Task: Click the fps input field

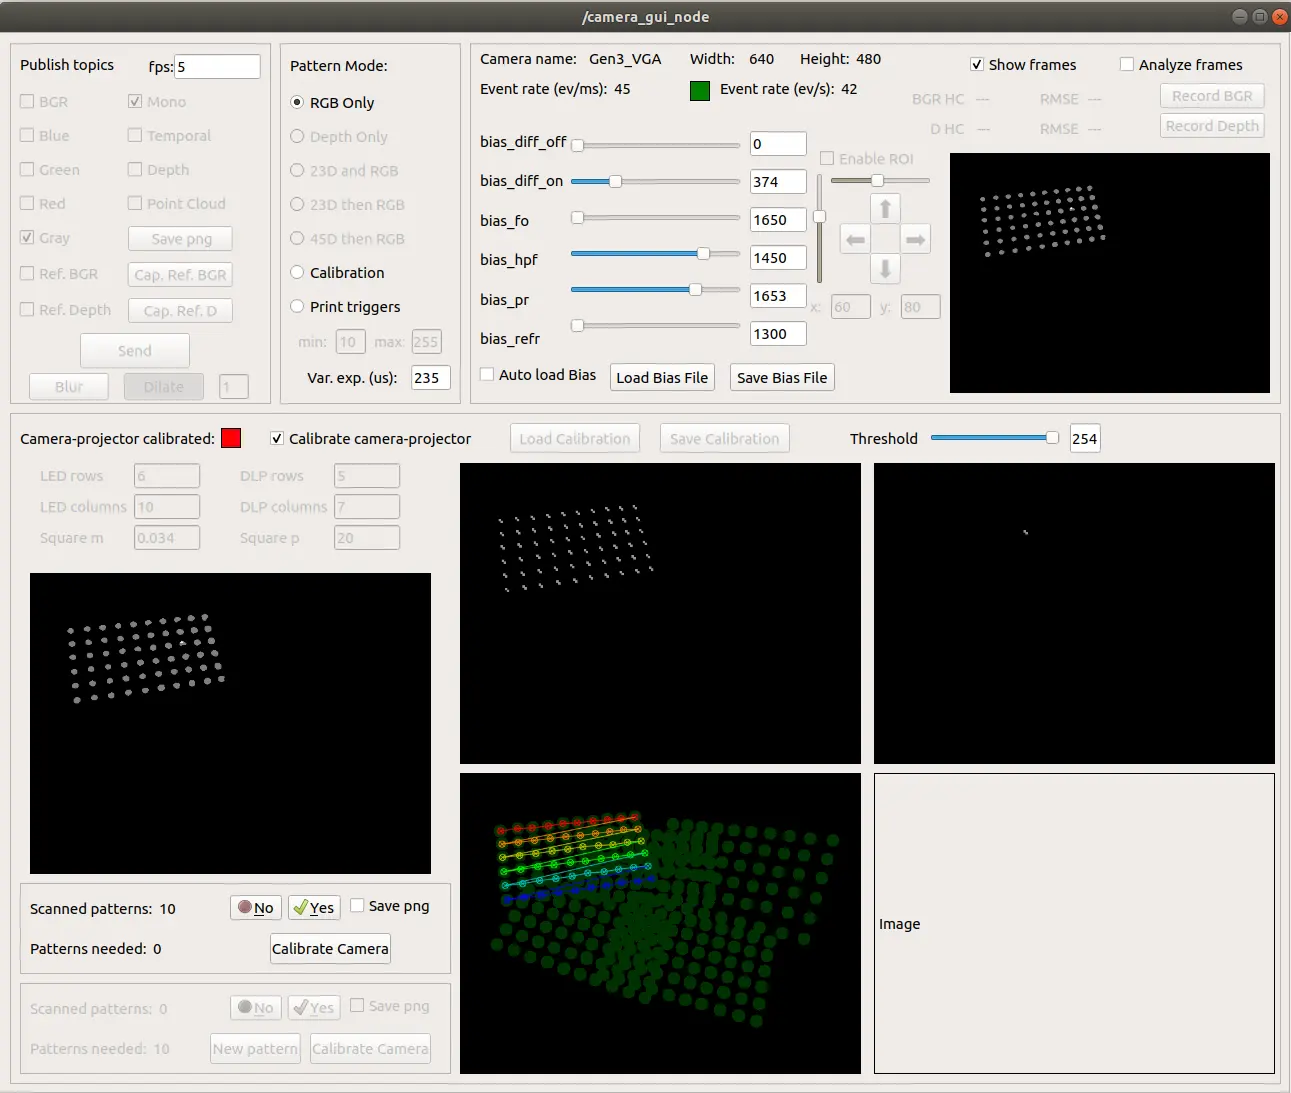Action: (217, 67)
